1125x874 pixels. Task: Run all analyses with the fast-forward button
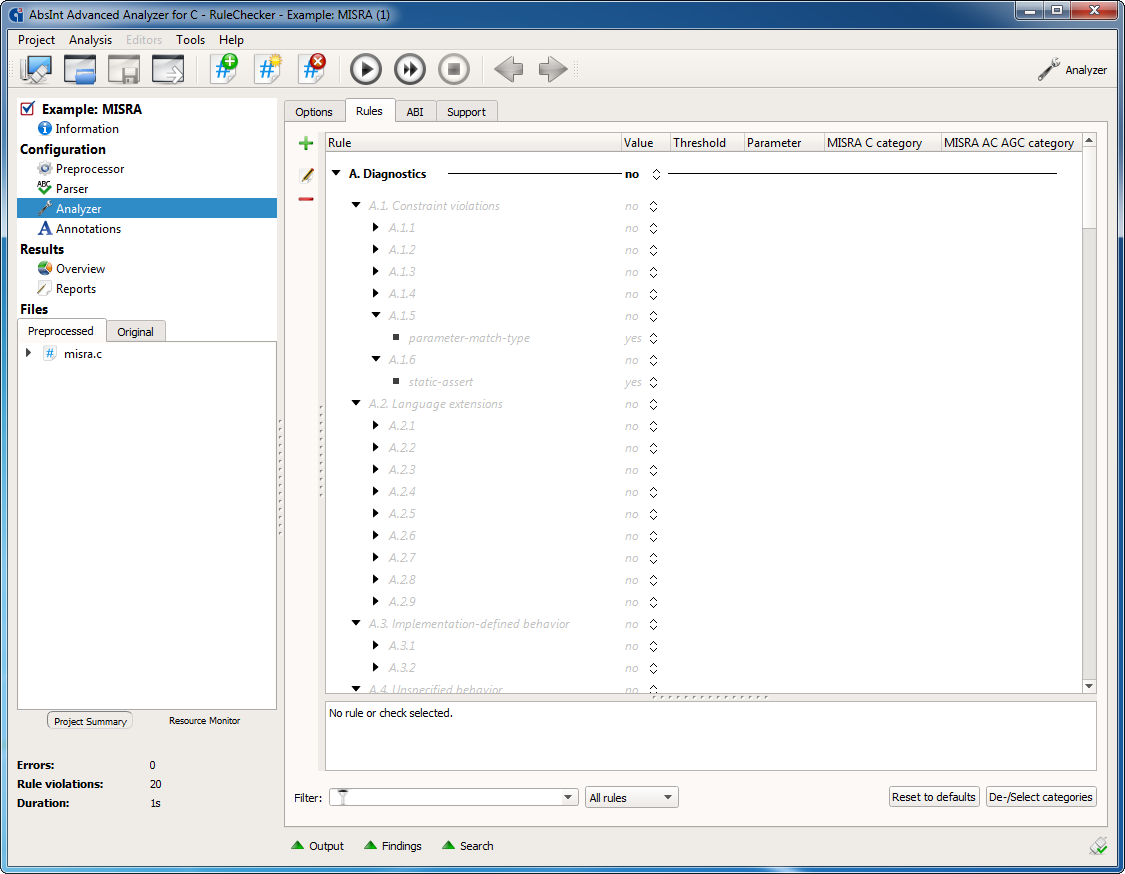click(x=410, y=70)
